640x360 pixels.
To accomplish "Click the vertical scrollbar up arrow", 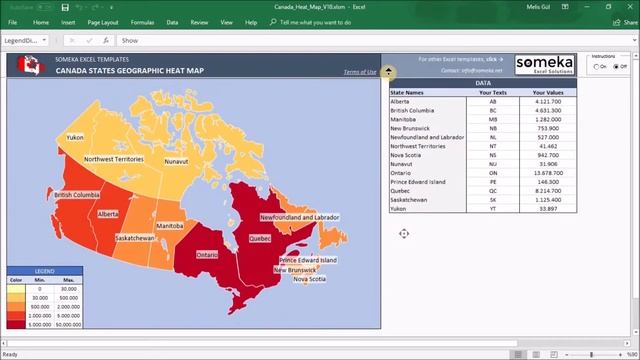I will (636, 56).
